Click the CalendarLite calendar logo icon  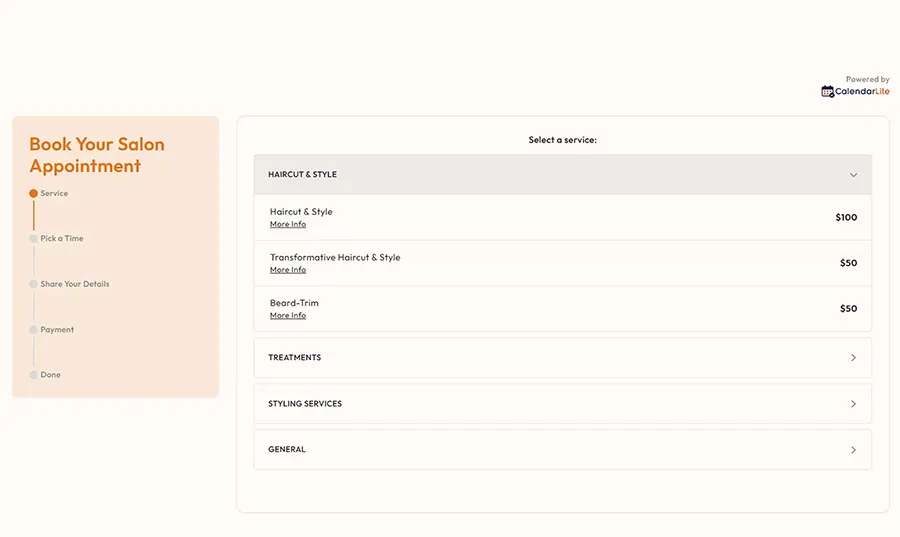pyautogui.click(x=827, y=91)
